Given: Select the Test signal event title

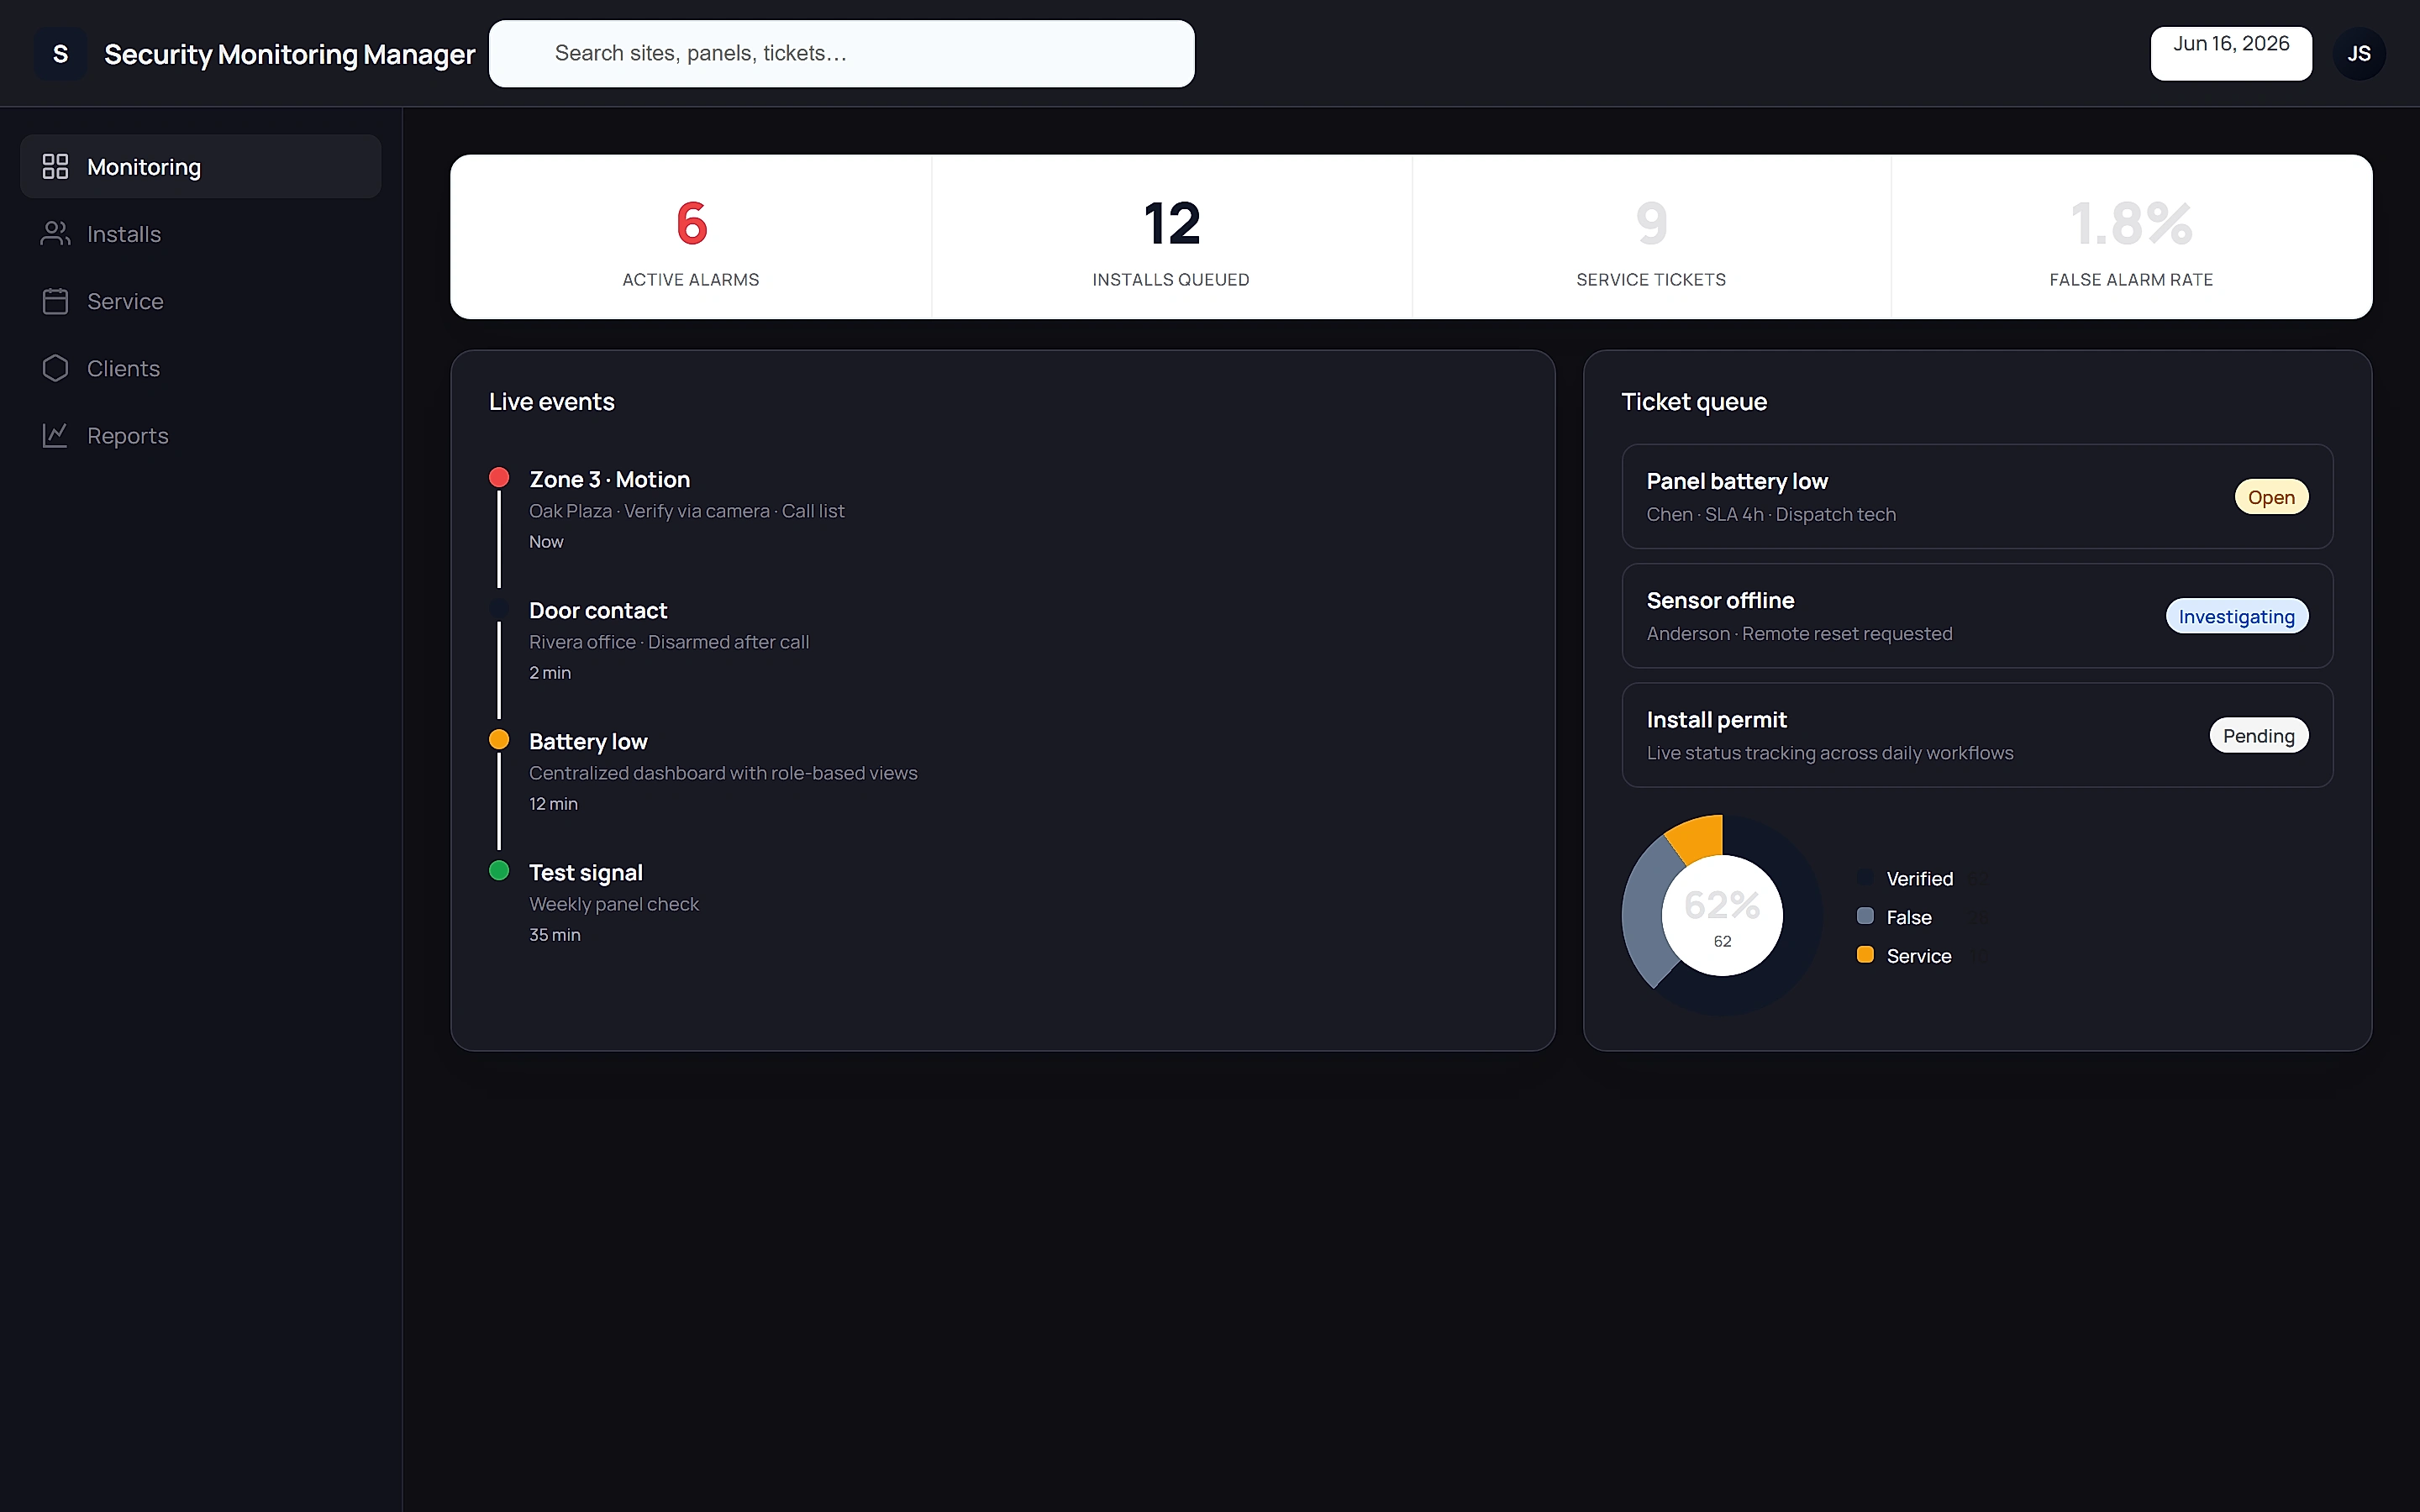Looking at the screenshot, I should 586,872.
